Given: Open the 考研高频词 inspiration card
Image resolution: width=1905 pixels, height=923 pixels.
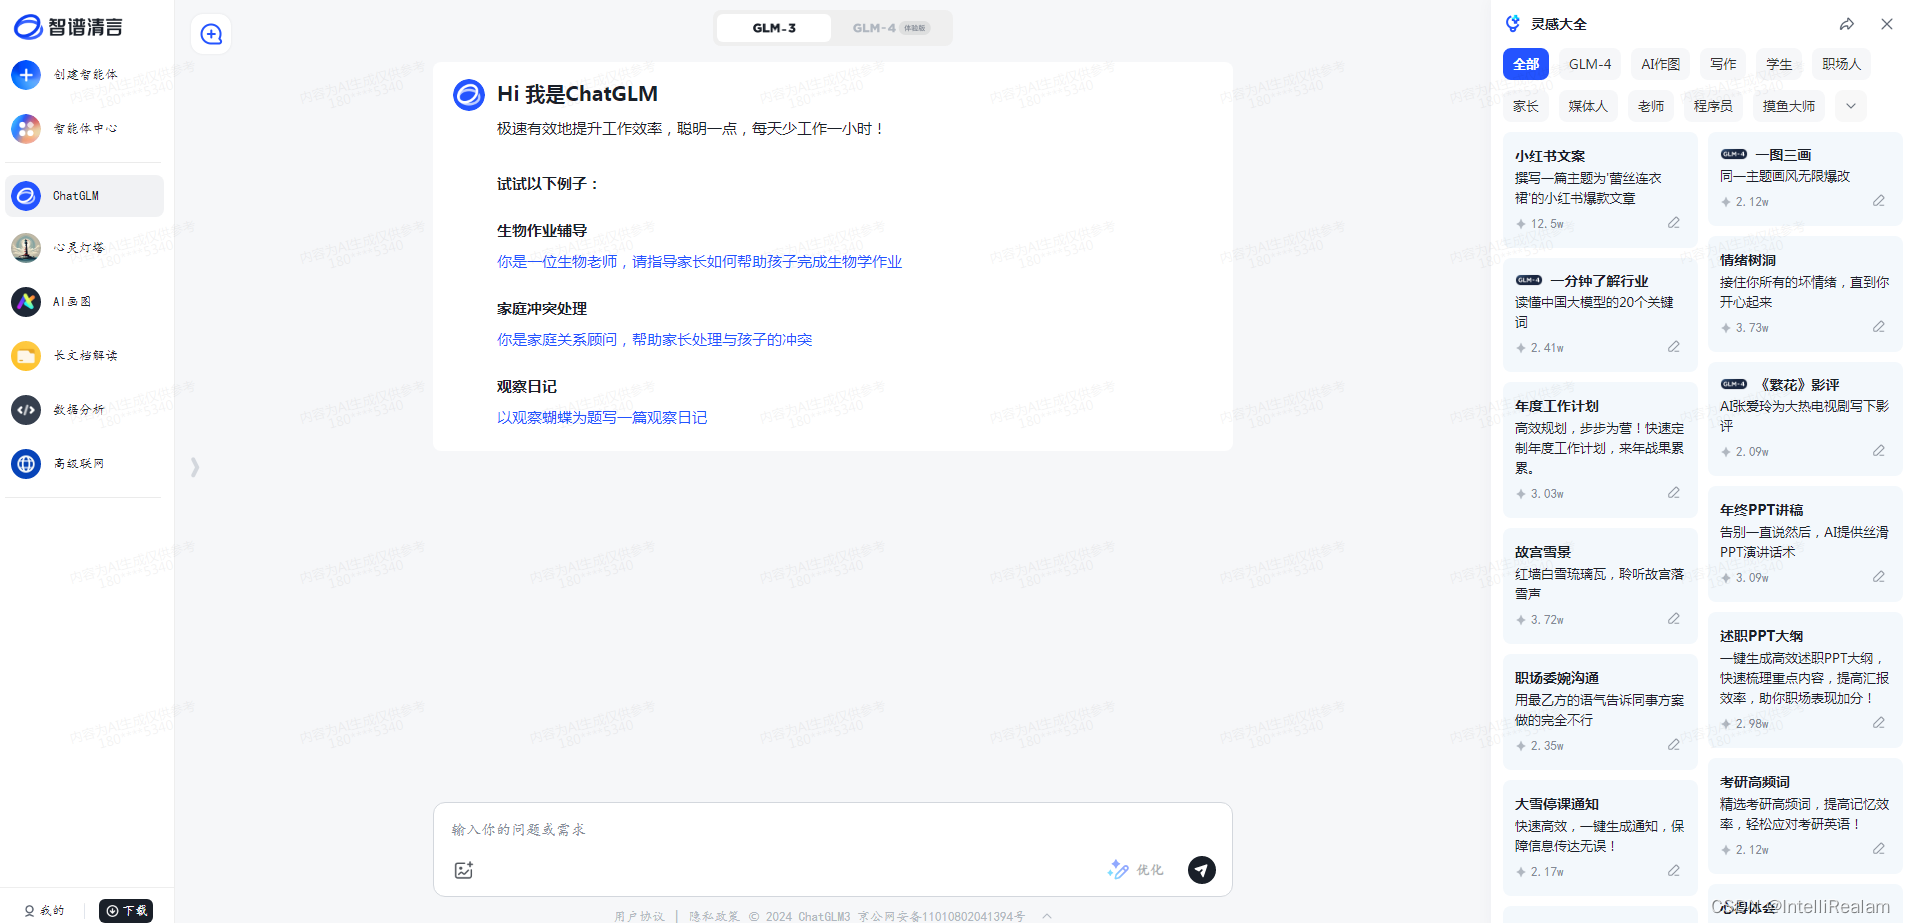Looking at the screenshot, I should pos(1805,816).
